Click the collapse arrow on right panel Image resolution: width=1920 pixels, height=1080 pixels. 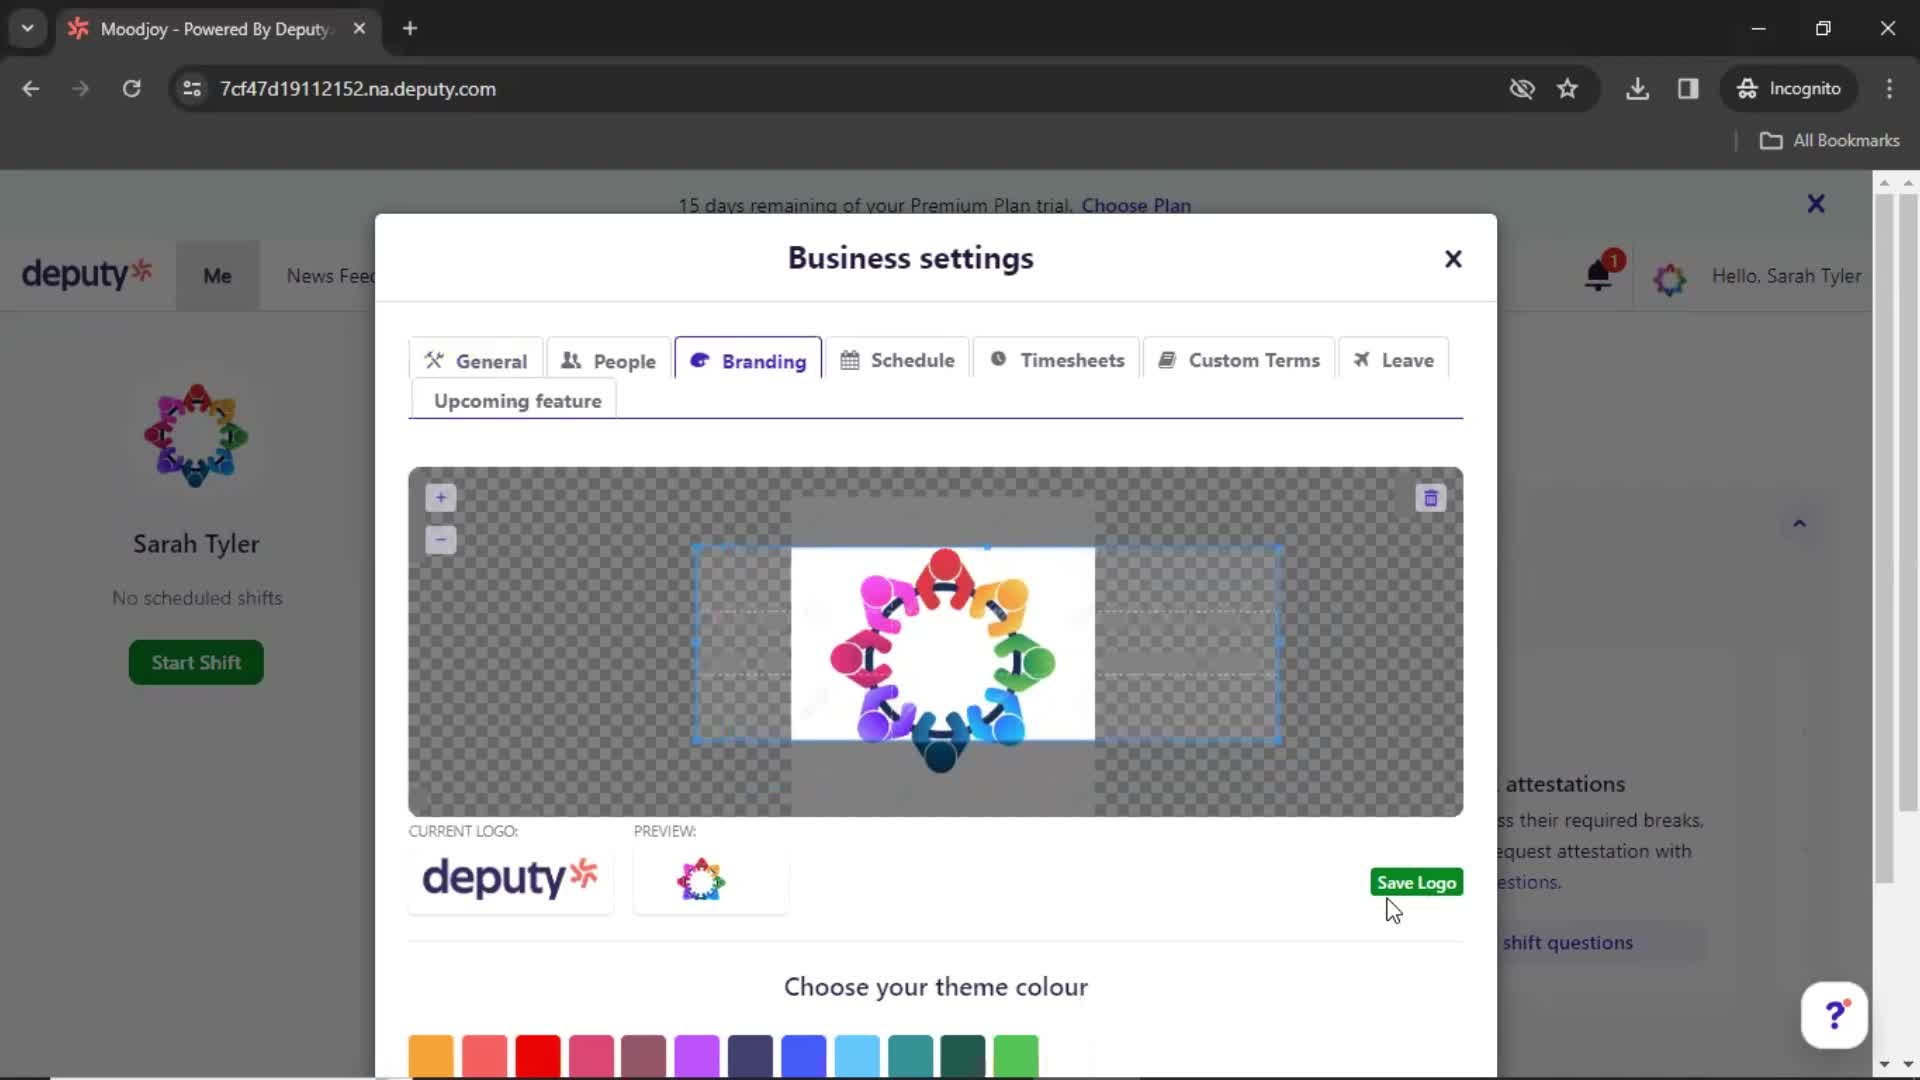(1800, 522)
